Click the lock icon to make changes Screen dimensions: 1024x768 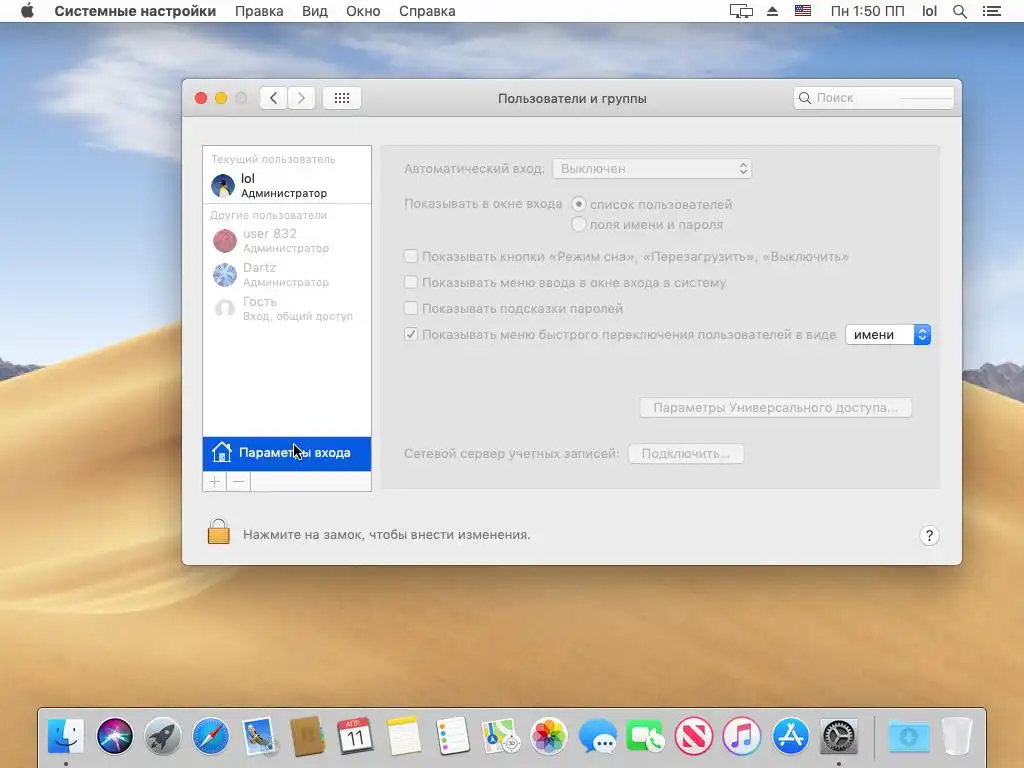point(219,532)
